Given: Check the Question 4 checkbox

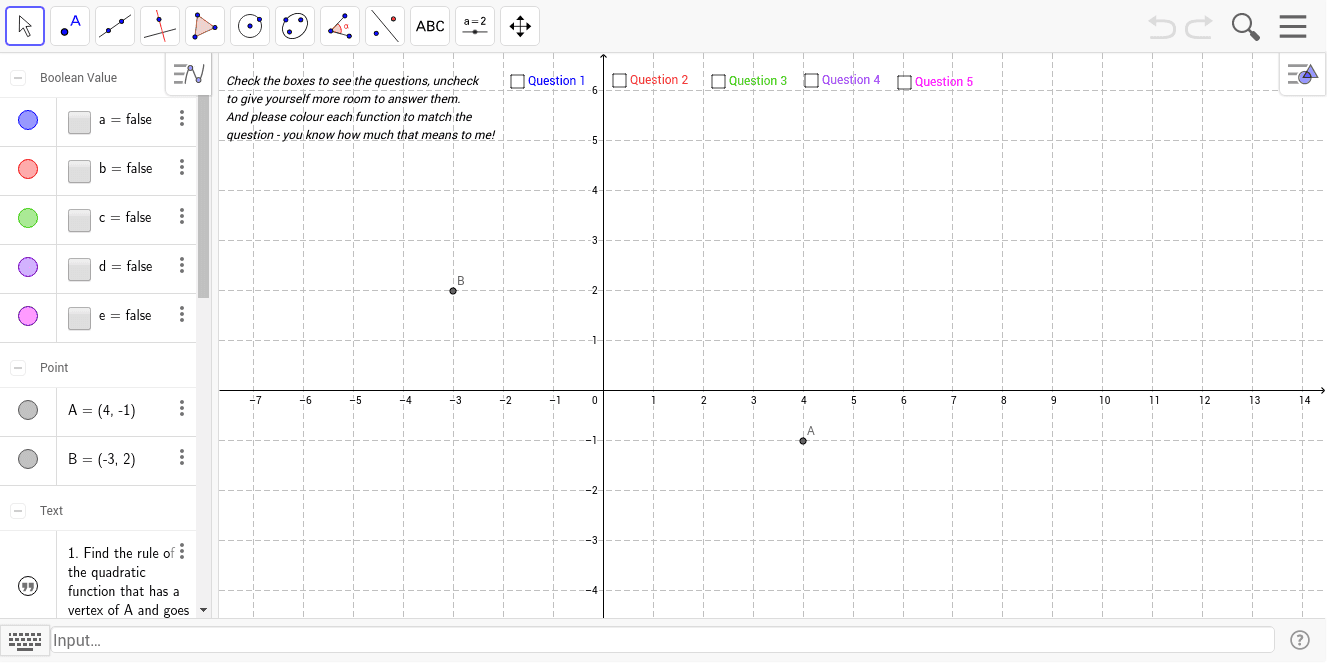Looking at the screenshot, I should tap(811, 80).
